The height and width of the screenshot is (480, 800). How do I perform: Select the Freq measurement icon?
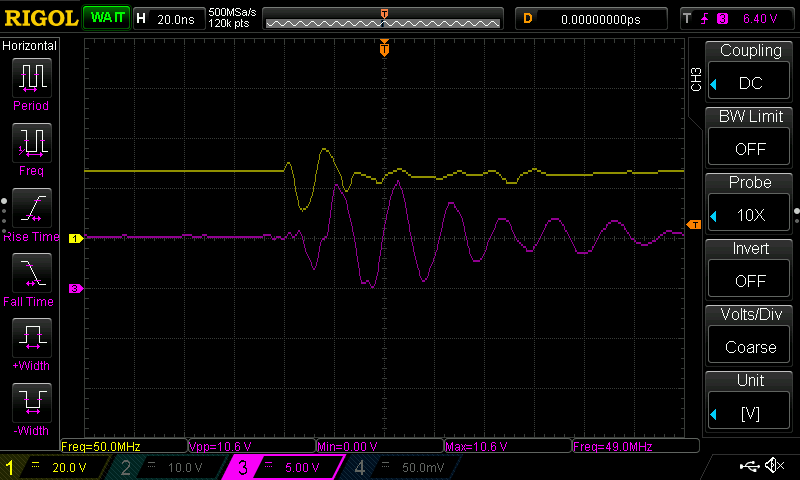(x=32, y=143)
